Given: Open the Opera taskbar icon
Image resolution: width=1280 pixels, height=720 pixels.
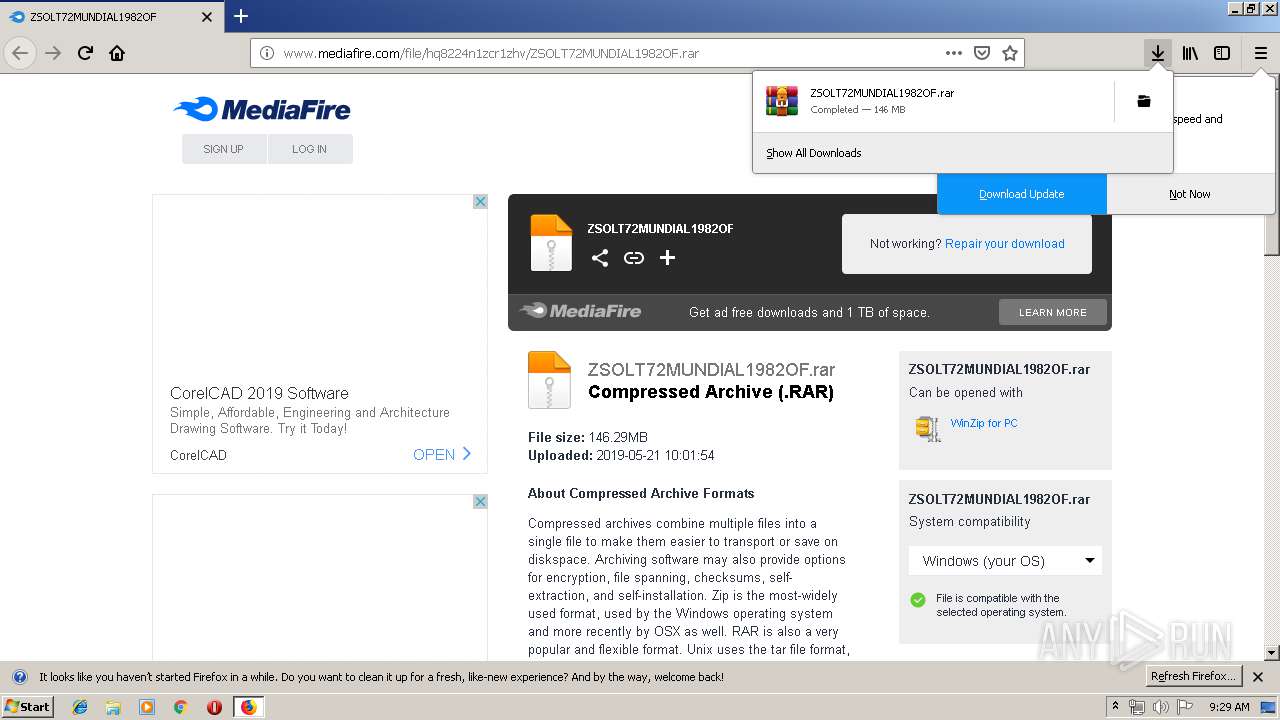Looking at the screenshot, I should (x=214, y=707).
